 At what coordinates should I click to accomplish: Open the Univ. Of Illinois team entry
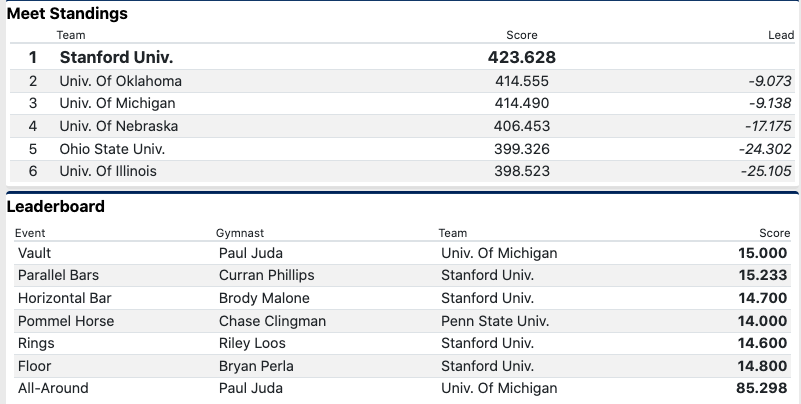tap(108, 171)
